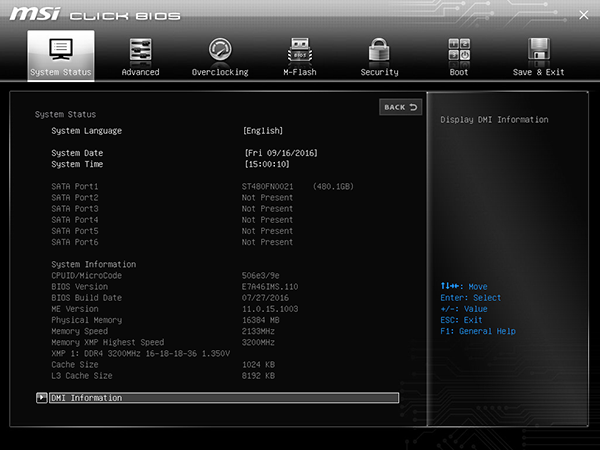Click the SATA Port4 row label
The width and height of the screenshot is (600, 450).
click(75, 220)
